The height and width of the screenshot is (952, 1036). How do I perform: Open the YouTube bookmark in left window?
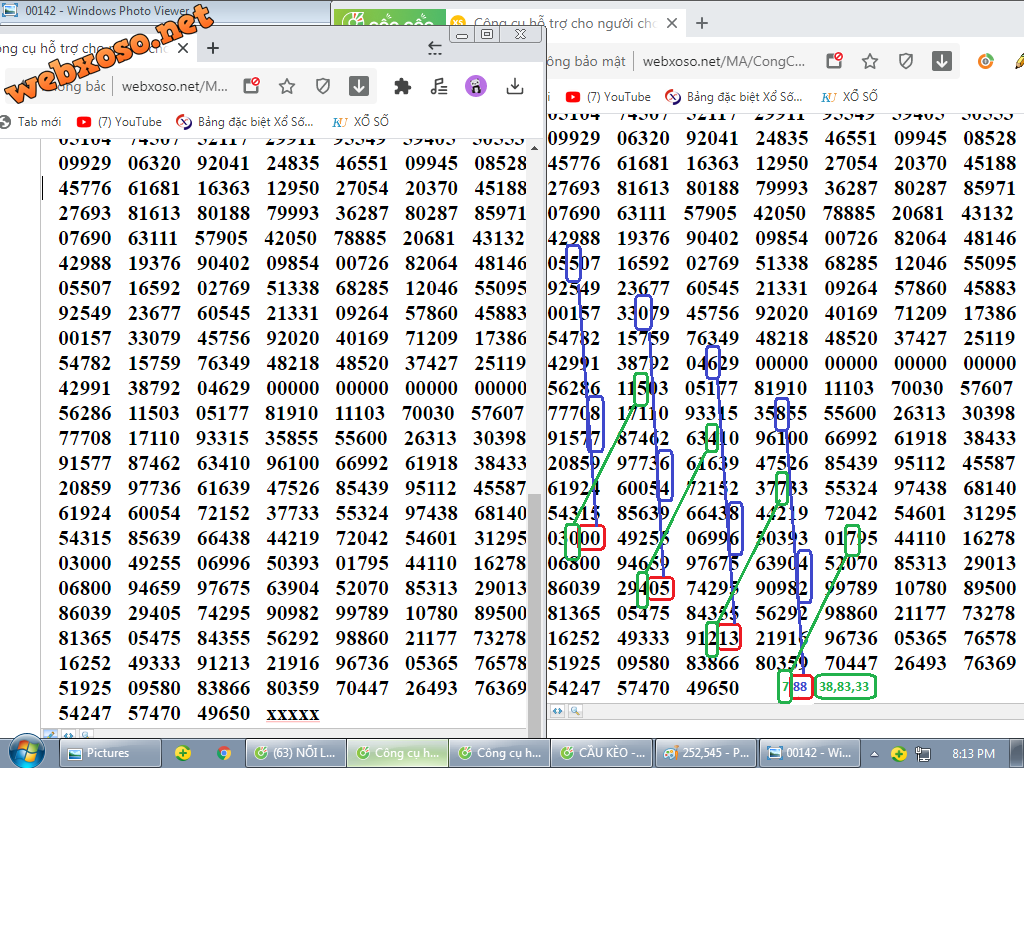pos(119,122)
